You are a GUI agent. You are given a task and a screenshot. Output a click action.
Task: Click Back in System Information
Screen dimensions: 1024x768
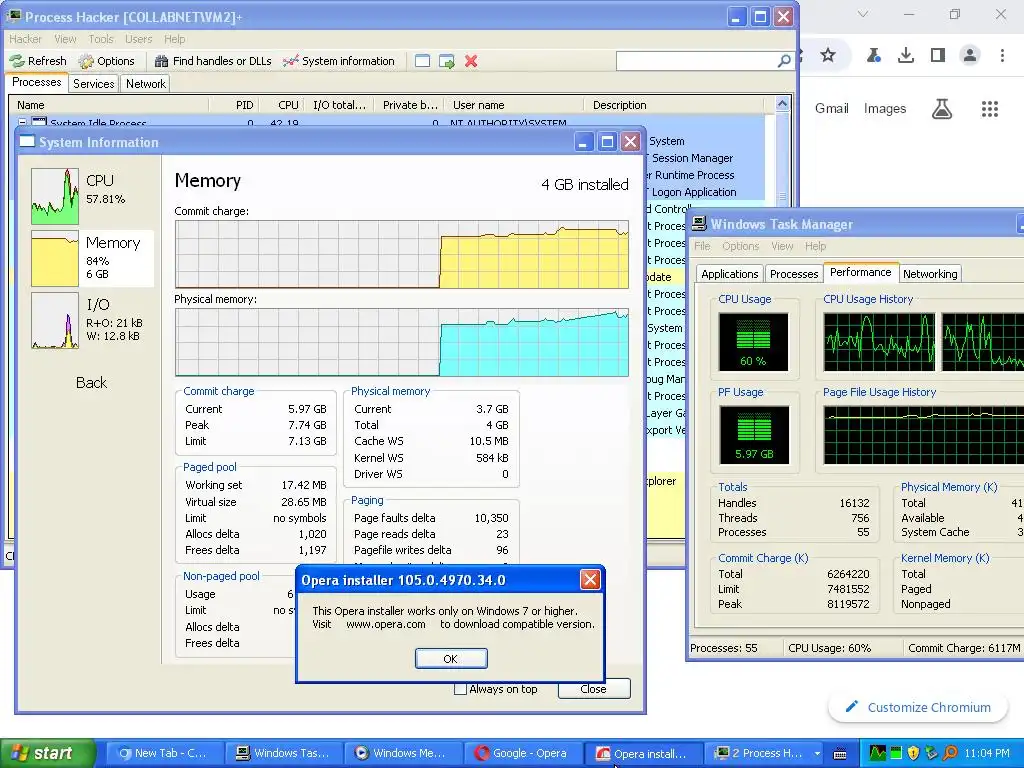coord(91,383)
